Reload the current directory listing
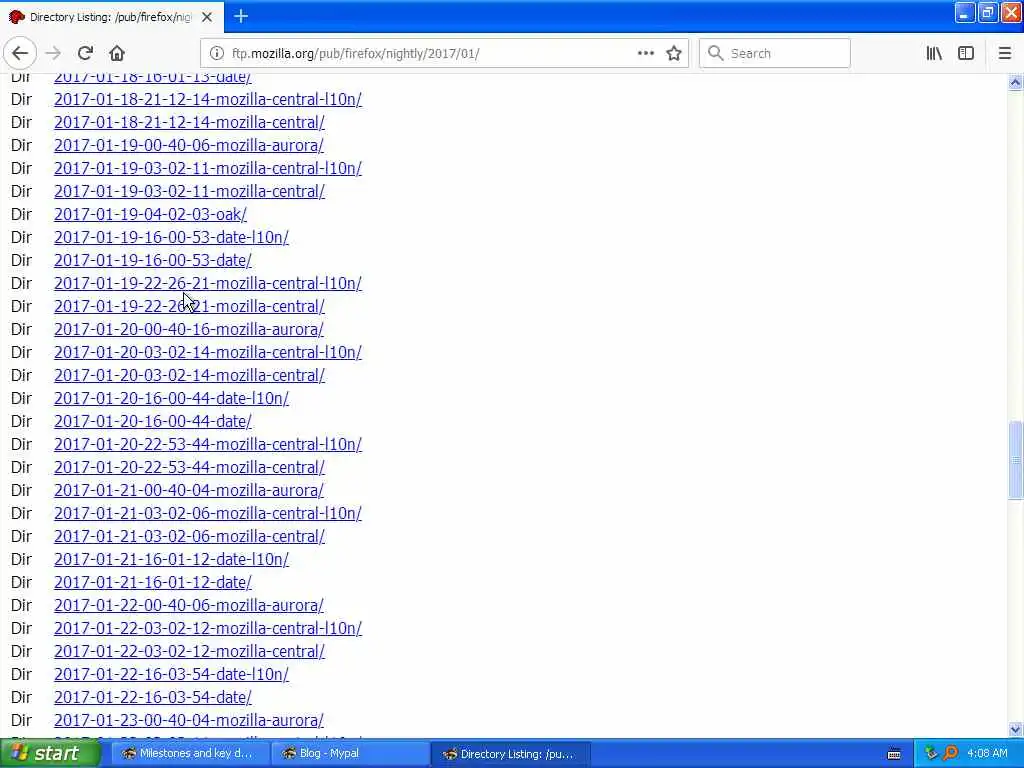 tap(85, 54)
